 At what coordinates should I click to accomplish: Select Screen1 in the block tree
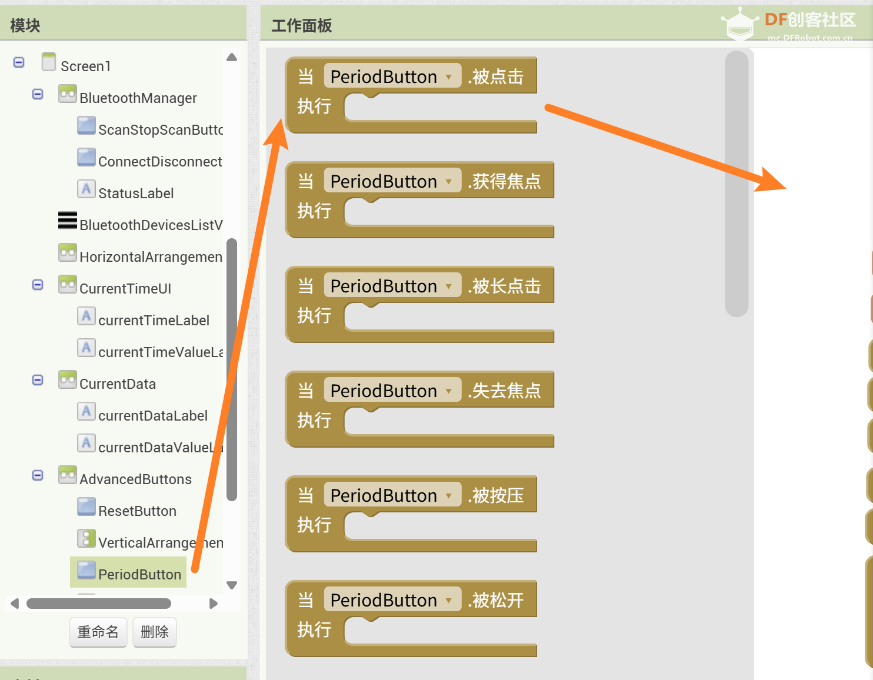(x=86, y=66)
